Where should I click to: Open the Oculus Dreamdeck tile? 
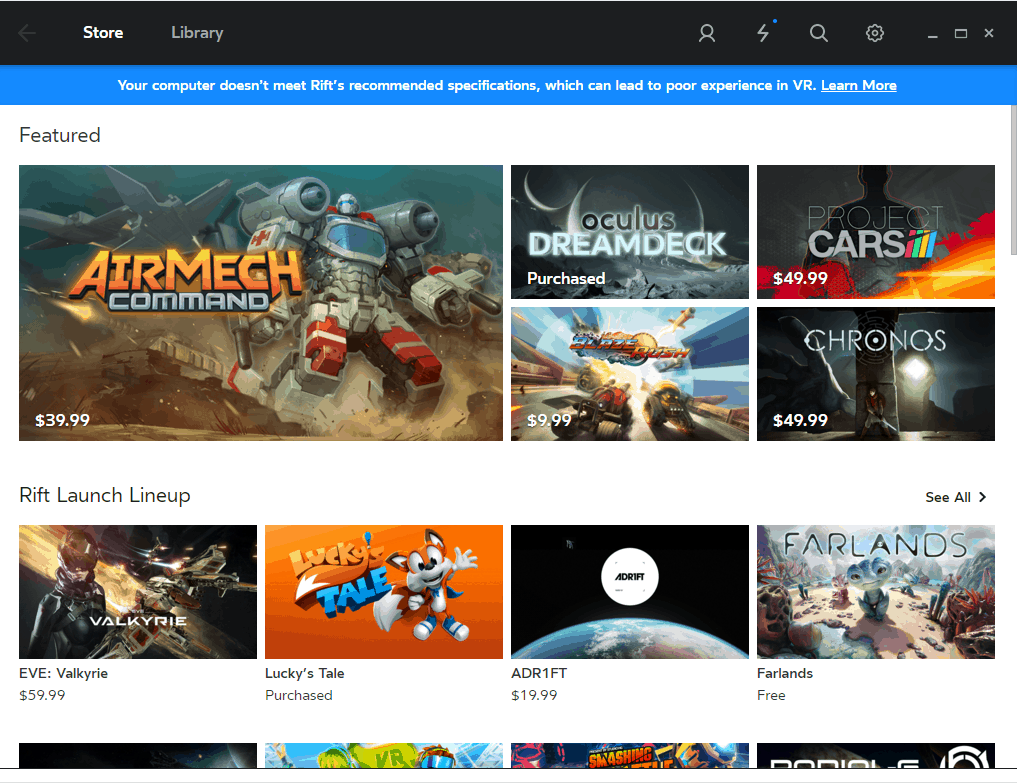(630, 232)
